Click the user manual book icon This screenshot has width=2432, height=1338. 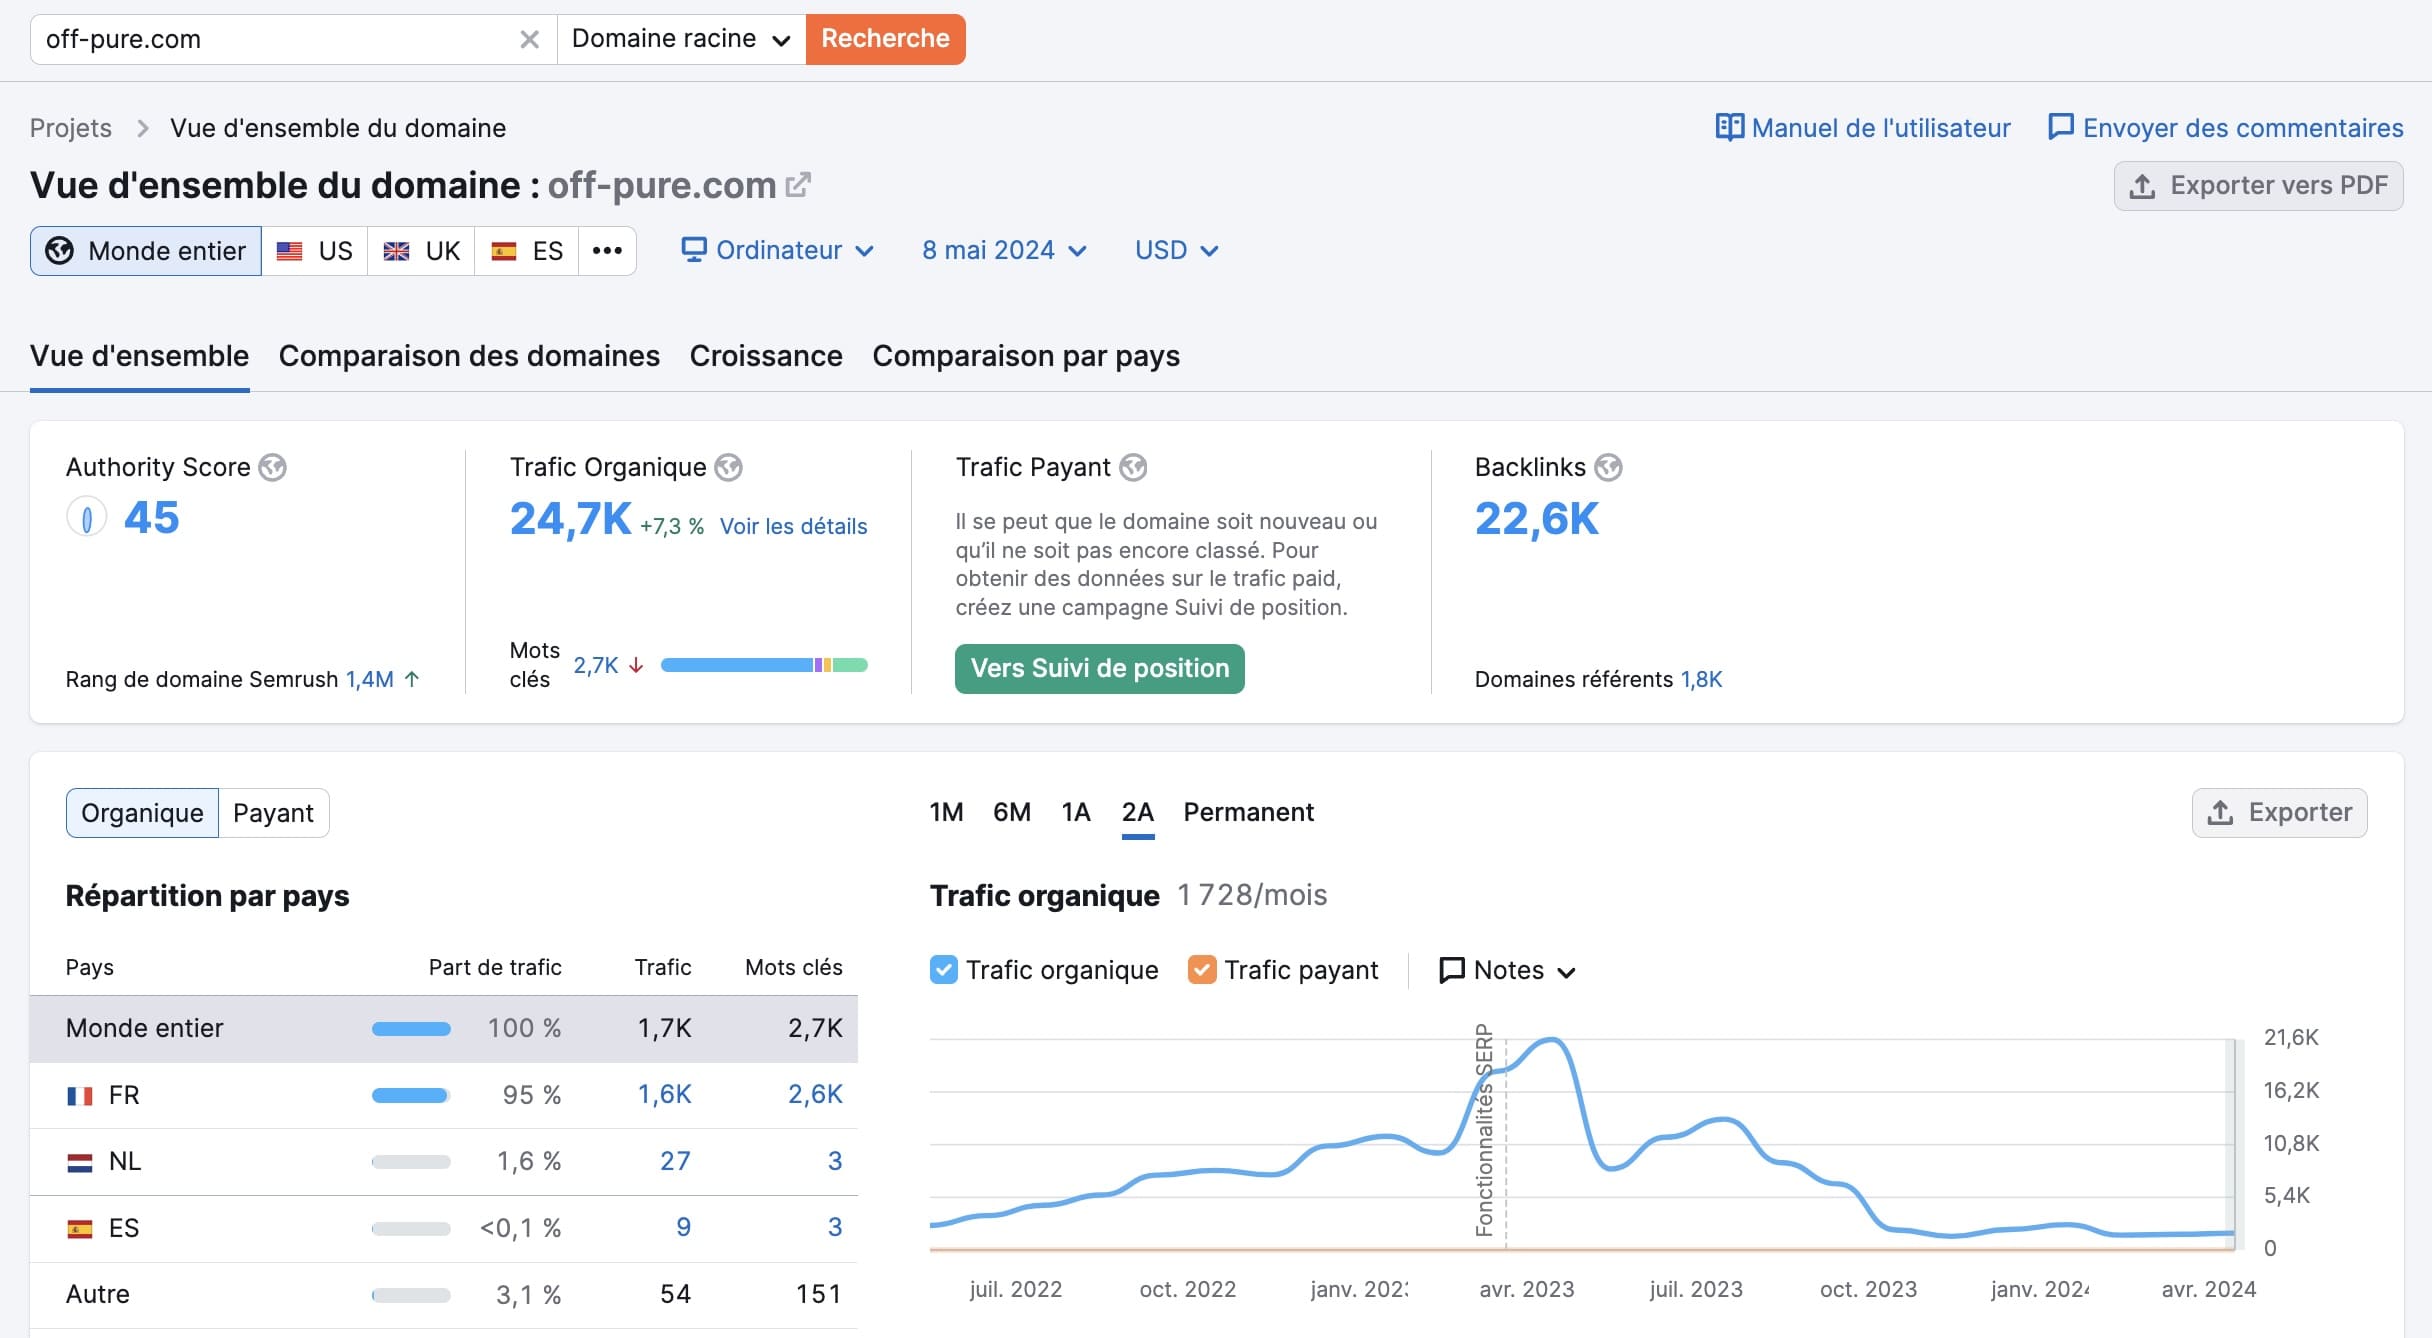[1729, 127]
